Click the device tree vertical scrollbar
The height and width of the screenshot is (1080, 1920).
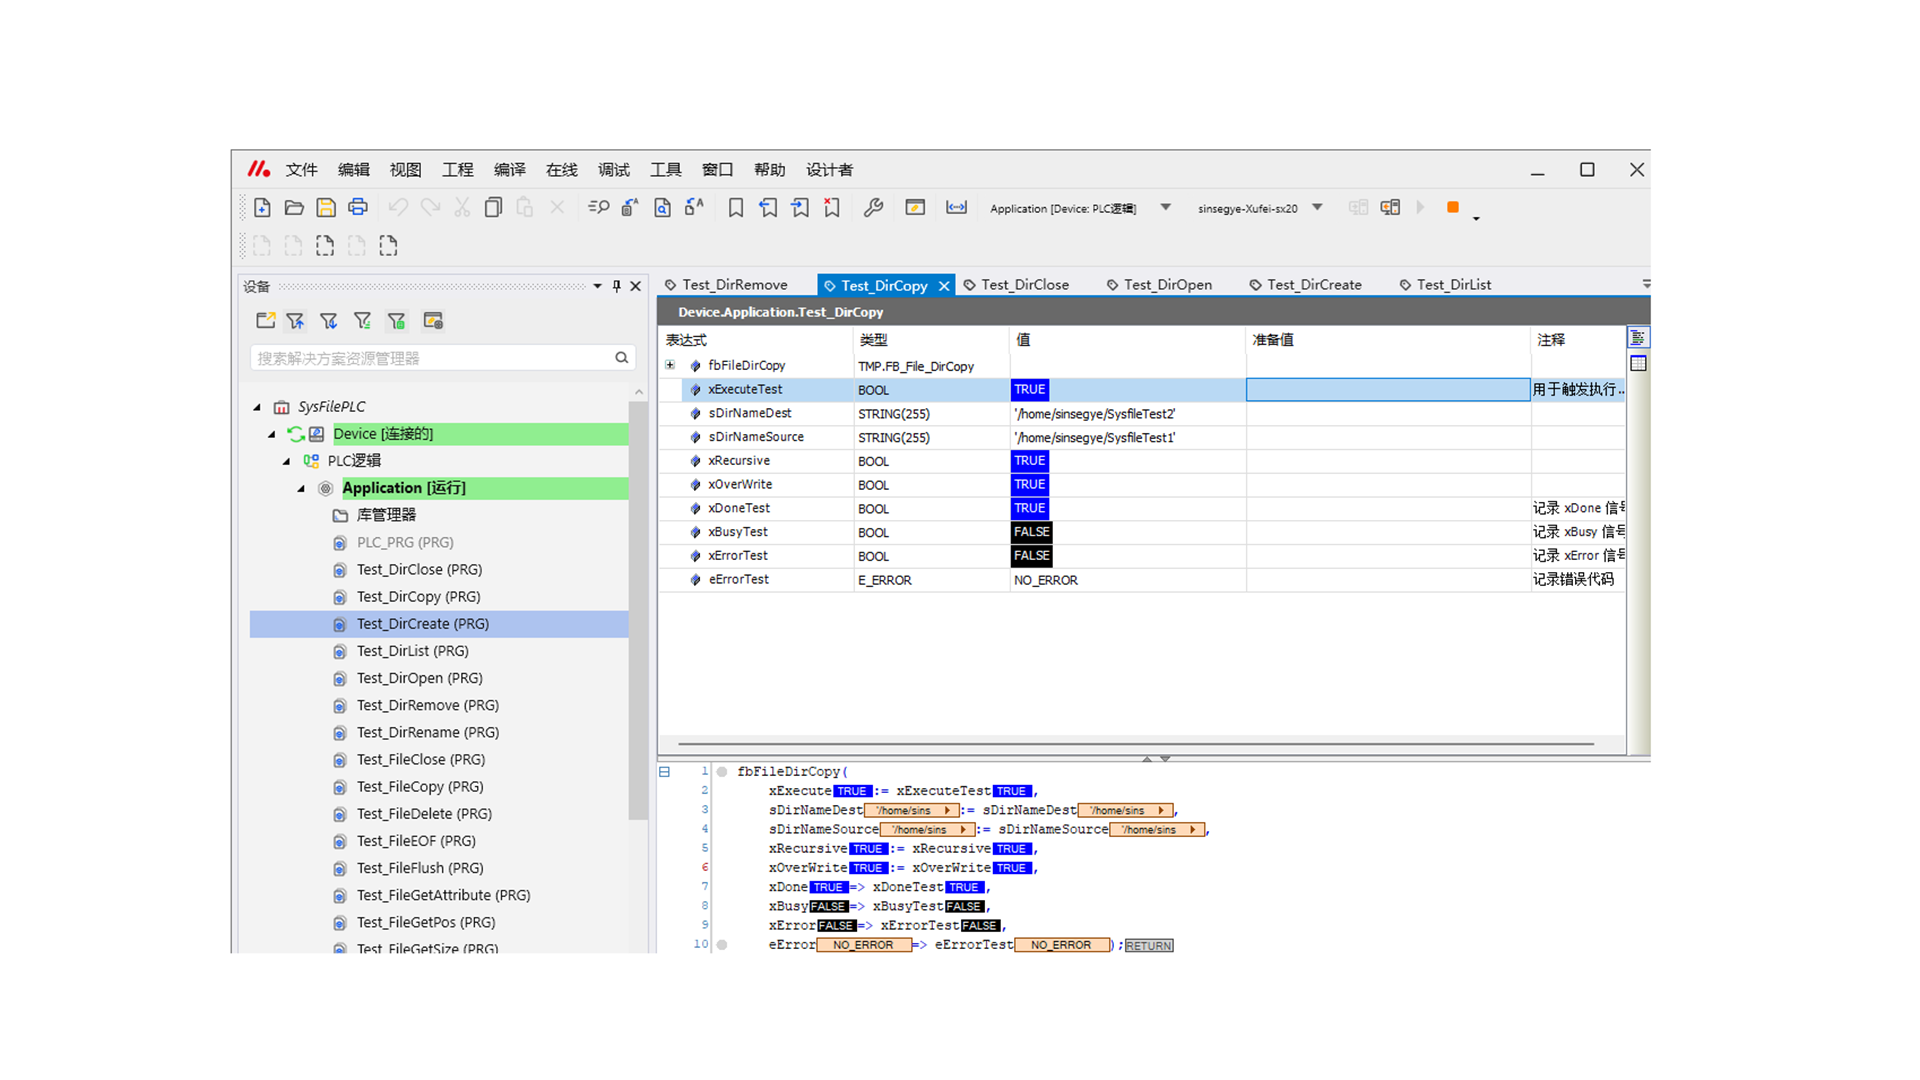(x=638, y=610)
